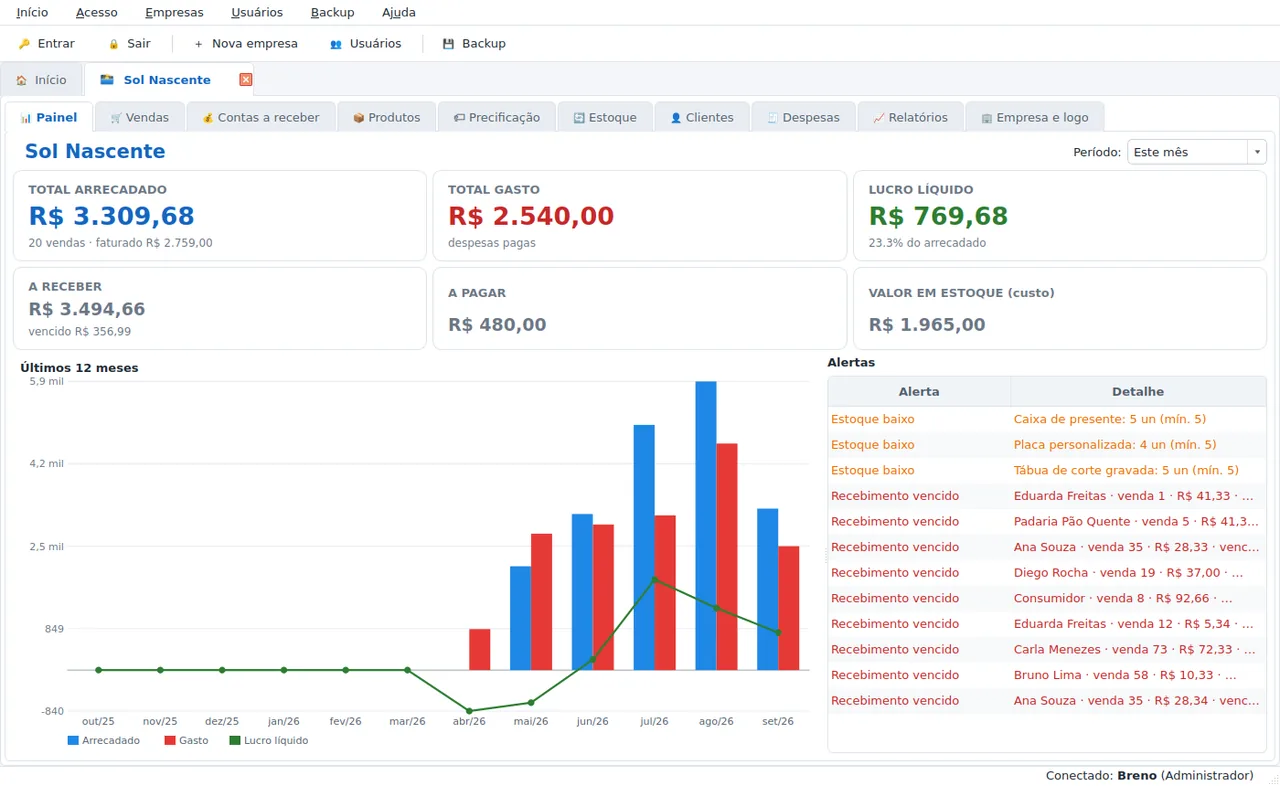
Task: Open the Período dropdown
Action: pyautogui.click(x=1197, y=152)
